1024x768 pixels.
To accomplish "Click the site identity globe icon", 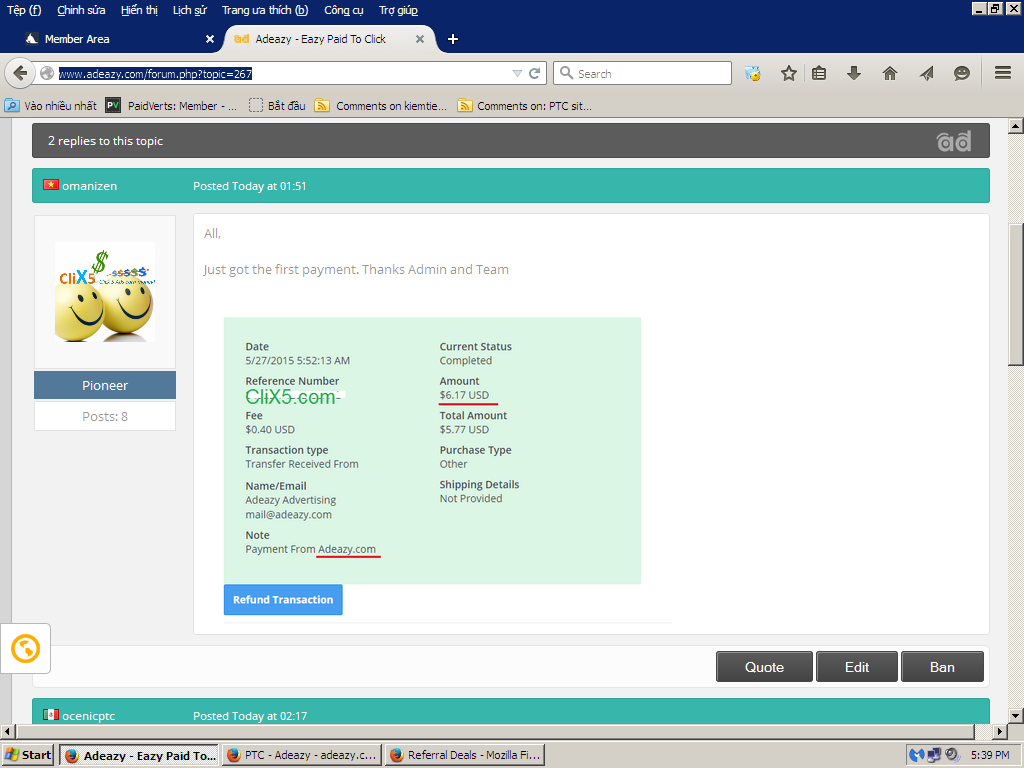I will 47,73.
